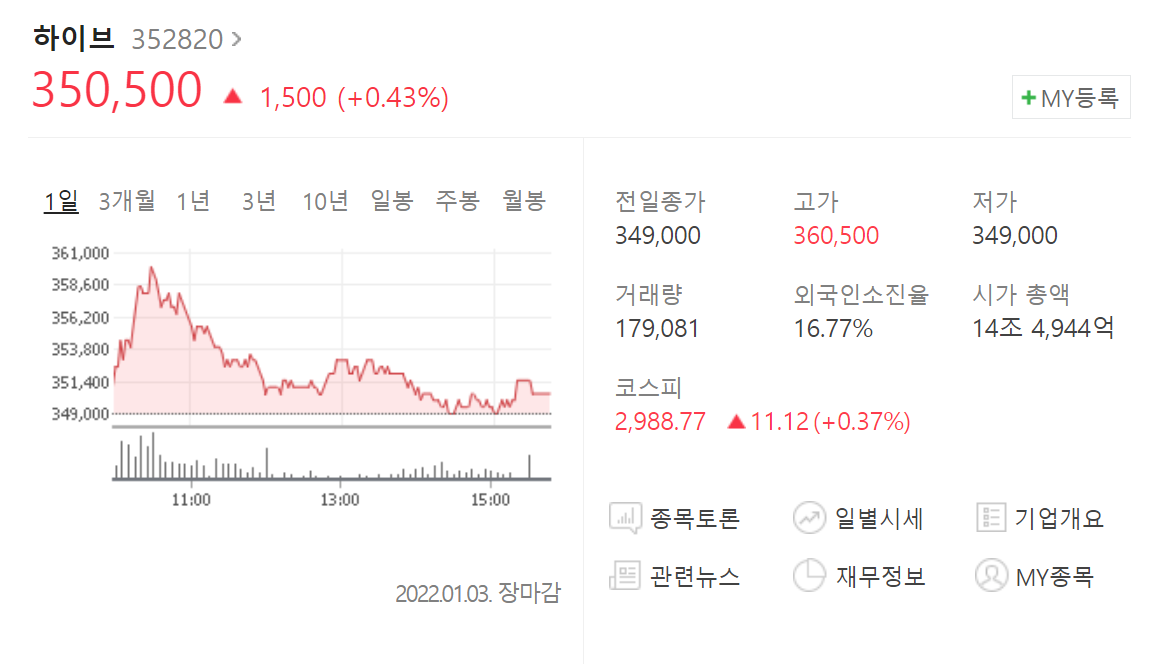Click the MY등록 registration button

click(1071, 96)
